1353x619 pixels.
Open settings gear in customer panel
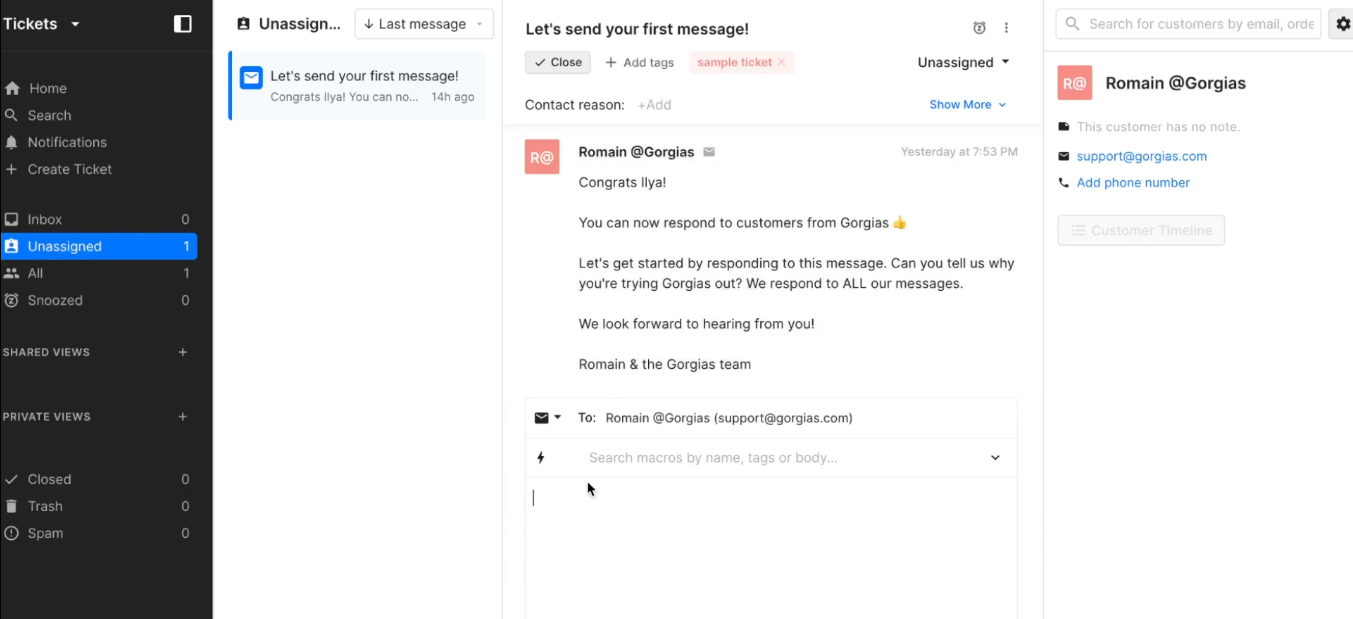pos(1342,24)
